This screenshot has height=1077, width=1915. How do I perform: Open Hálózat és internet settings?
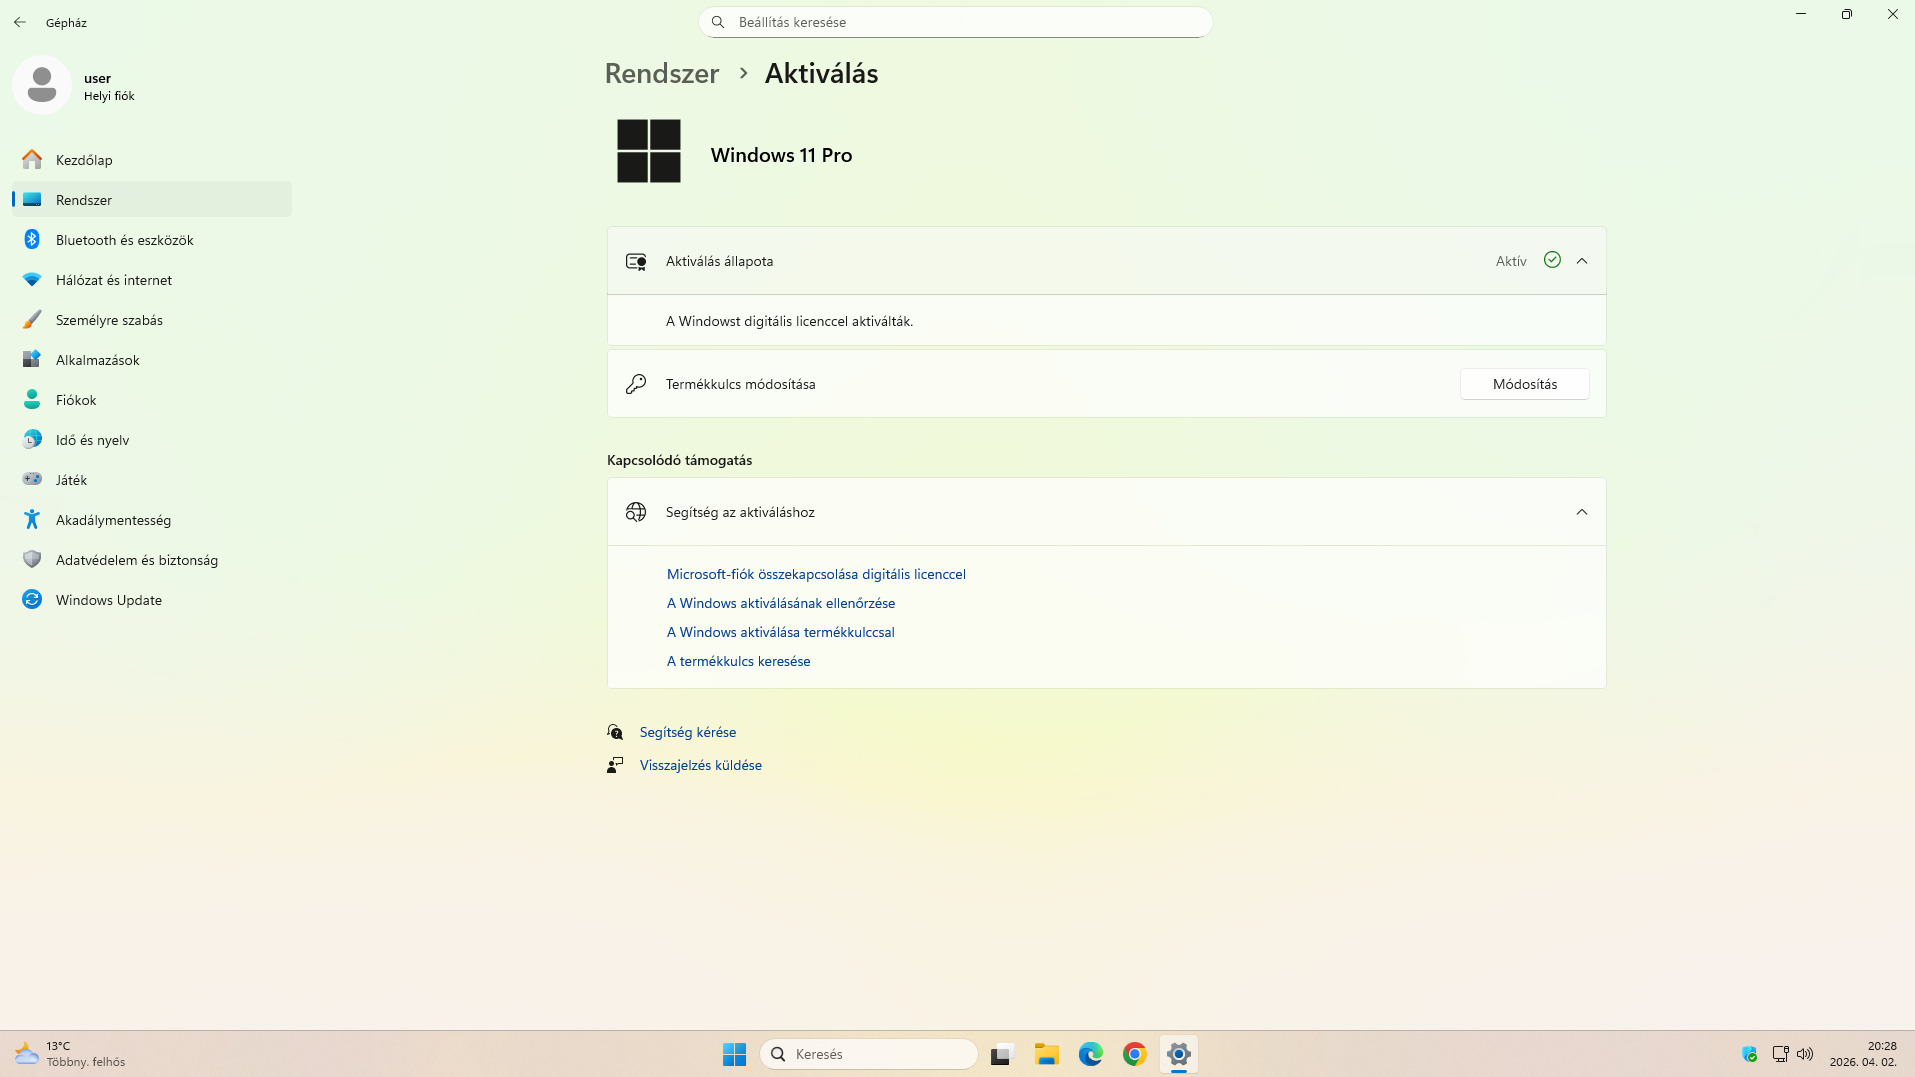coord(152,280)
